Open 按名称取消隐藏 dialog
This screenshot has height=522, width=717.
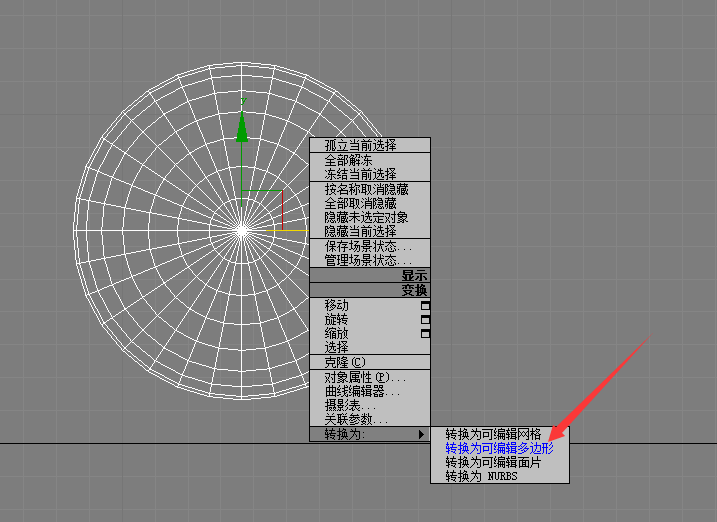coord(366,189)
